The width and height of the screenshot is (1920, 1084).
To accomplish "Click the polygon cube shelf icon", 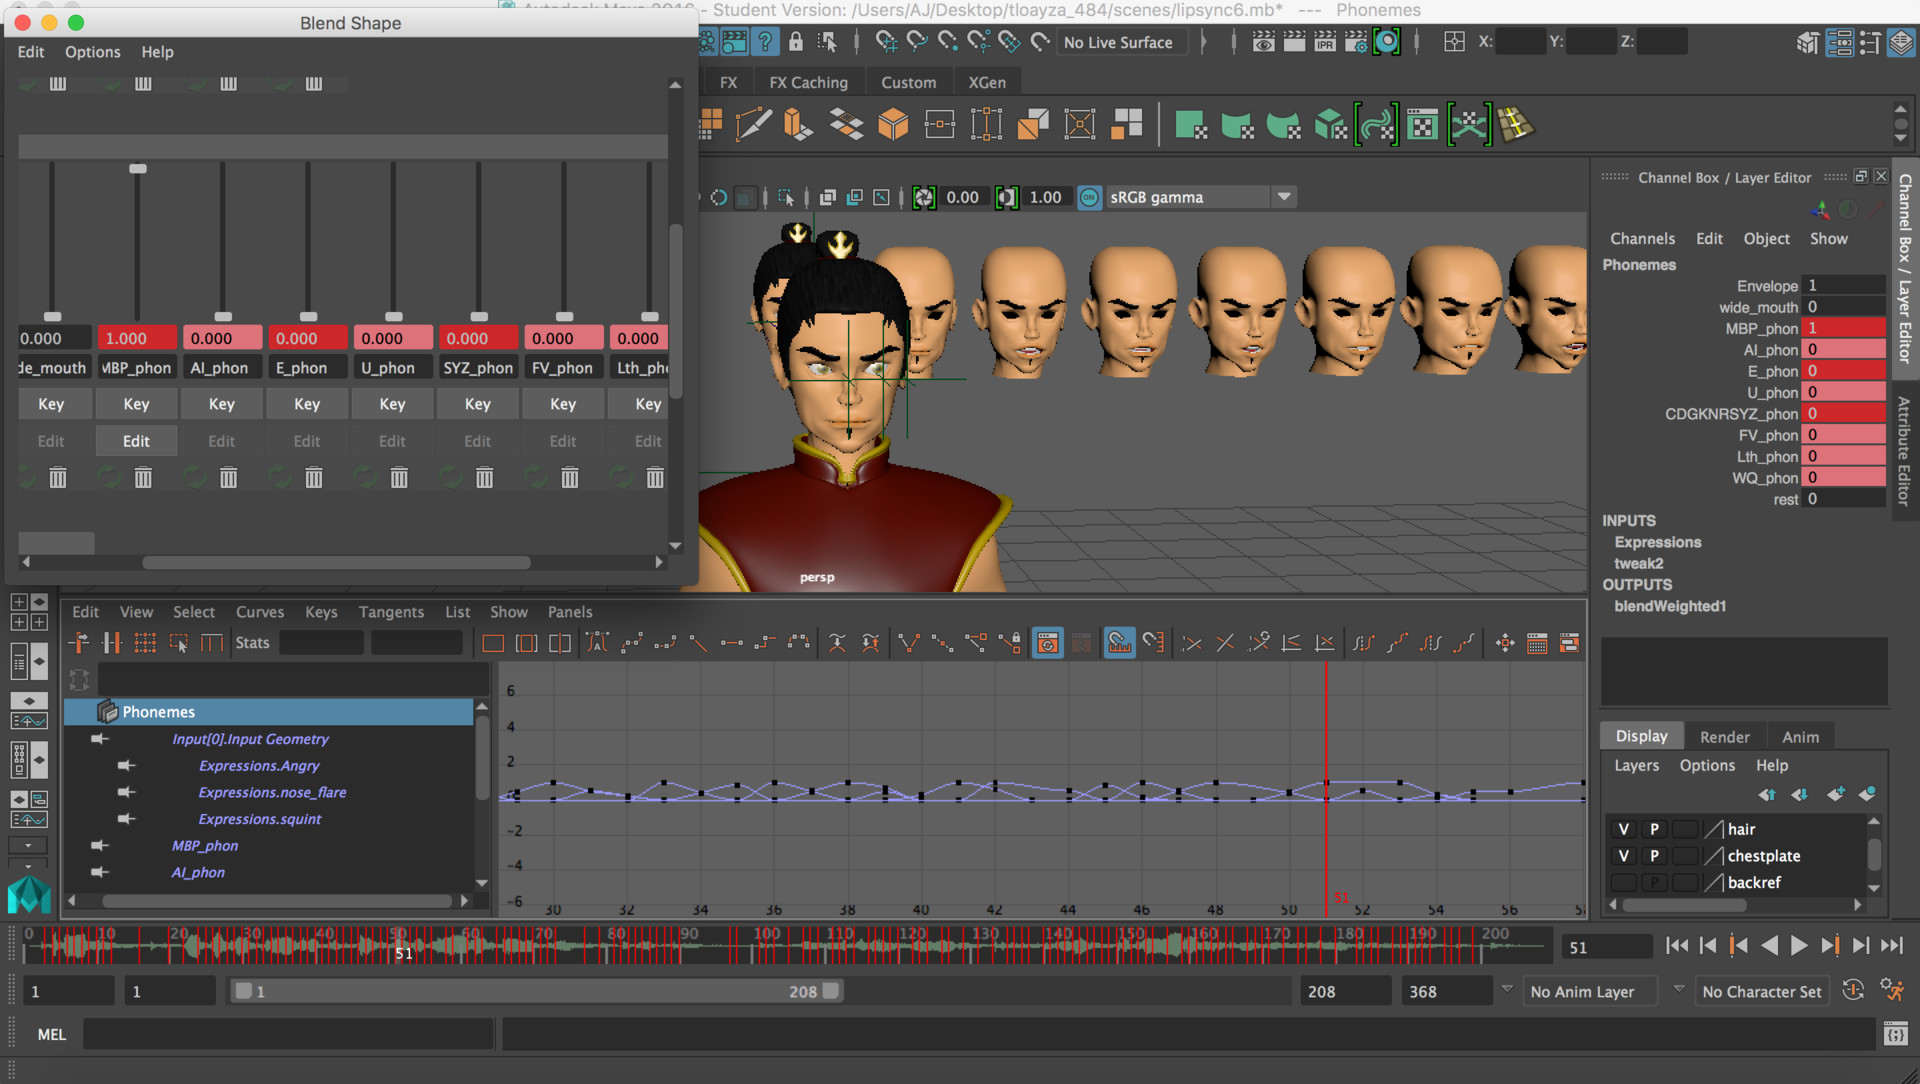I will 893,125.
